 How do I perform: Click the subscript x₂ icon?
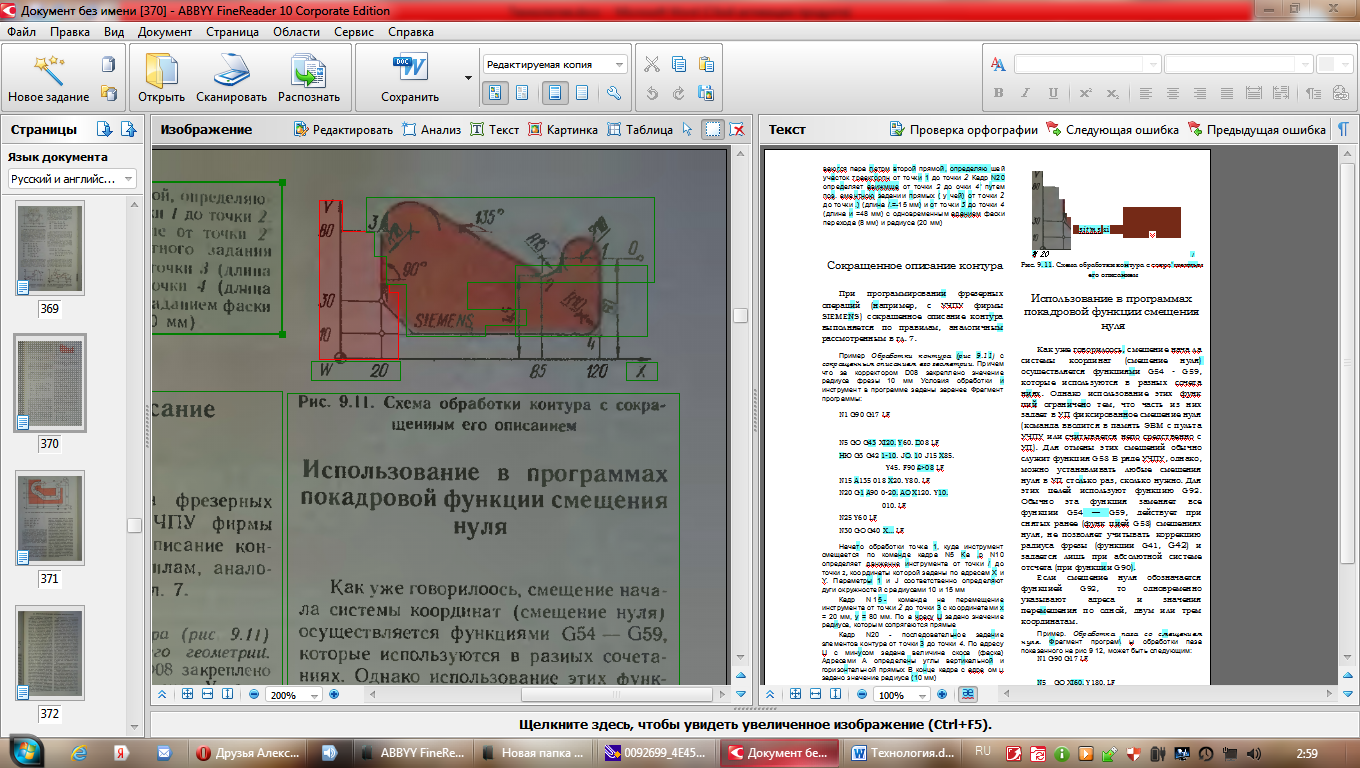[1111, 93]
